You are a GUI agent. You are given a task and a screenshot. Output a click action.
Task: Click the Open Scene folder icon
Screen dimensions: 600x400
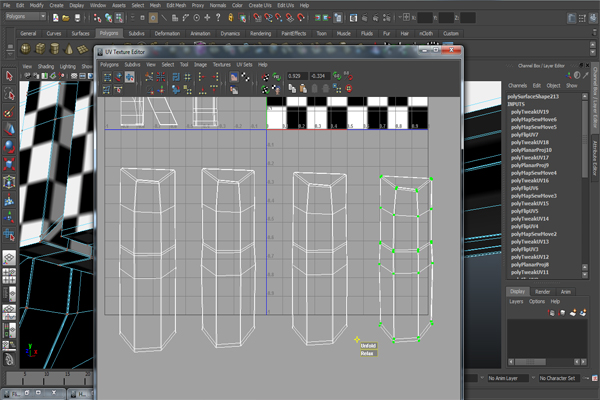point(66,18)
